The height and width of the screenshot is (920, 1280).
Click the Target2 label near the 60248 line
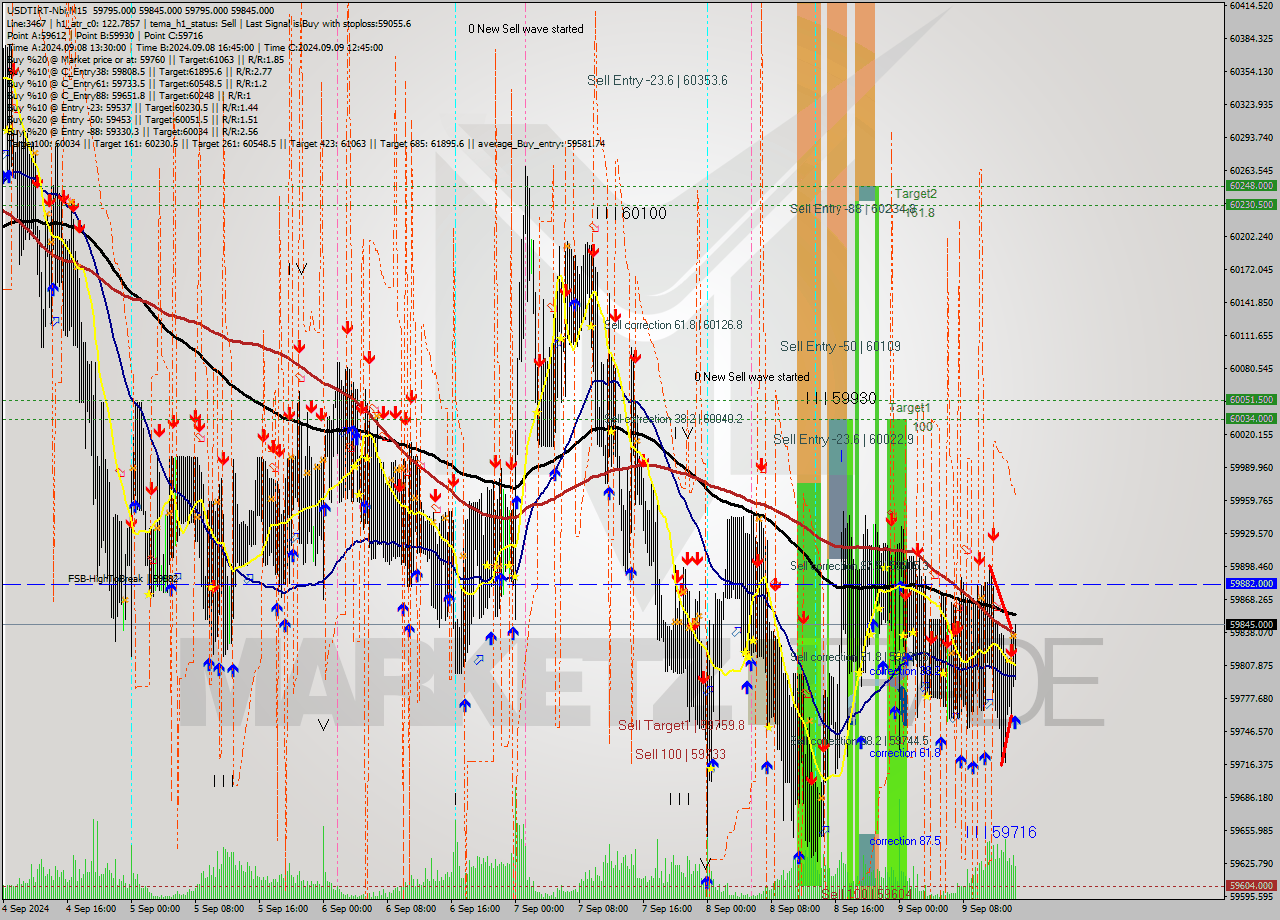coord(915,193)
